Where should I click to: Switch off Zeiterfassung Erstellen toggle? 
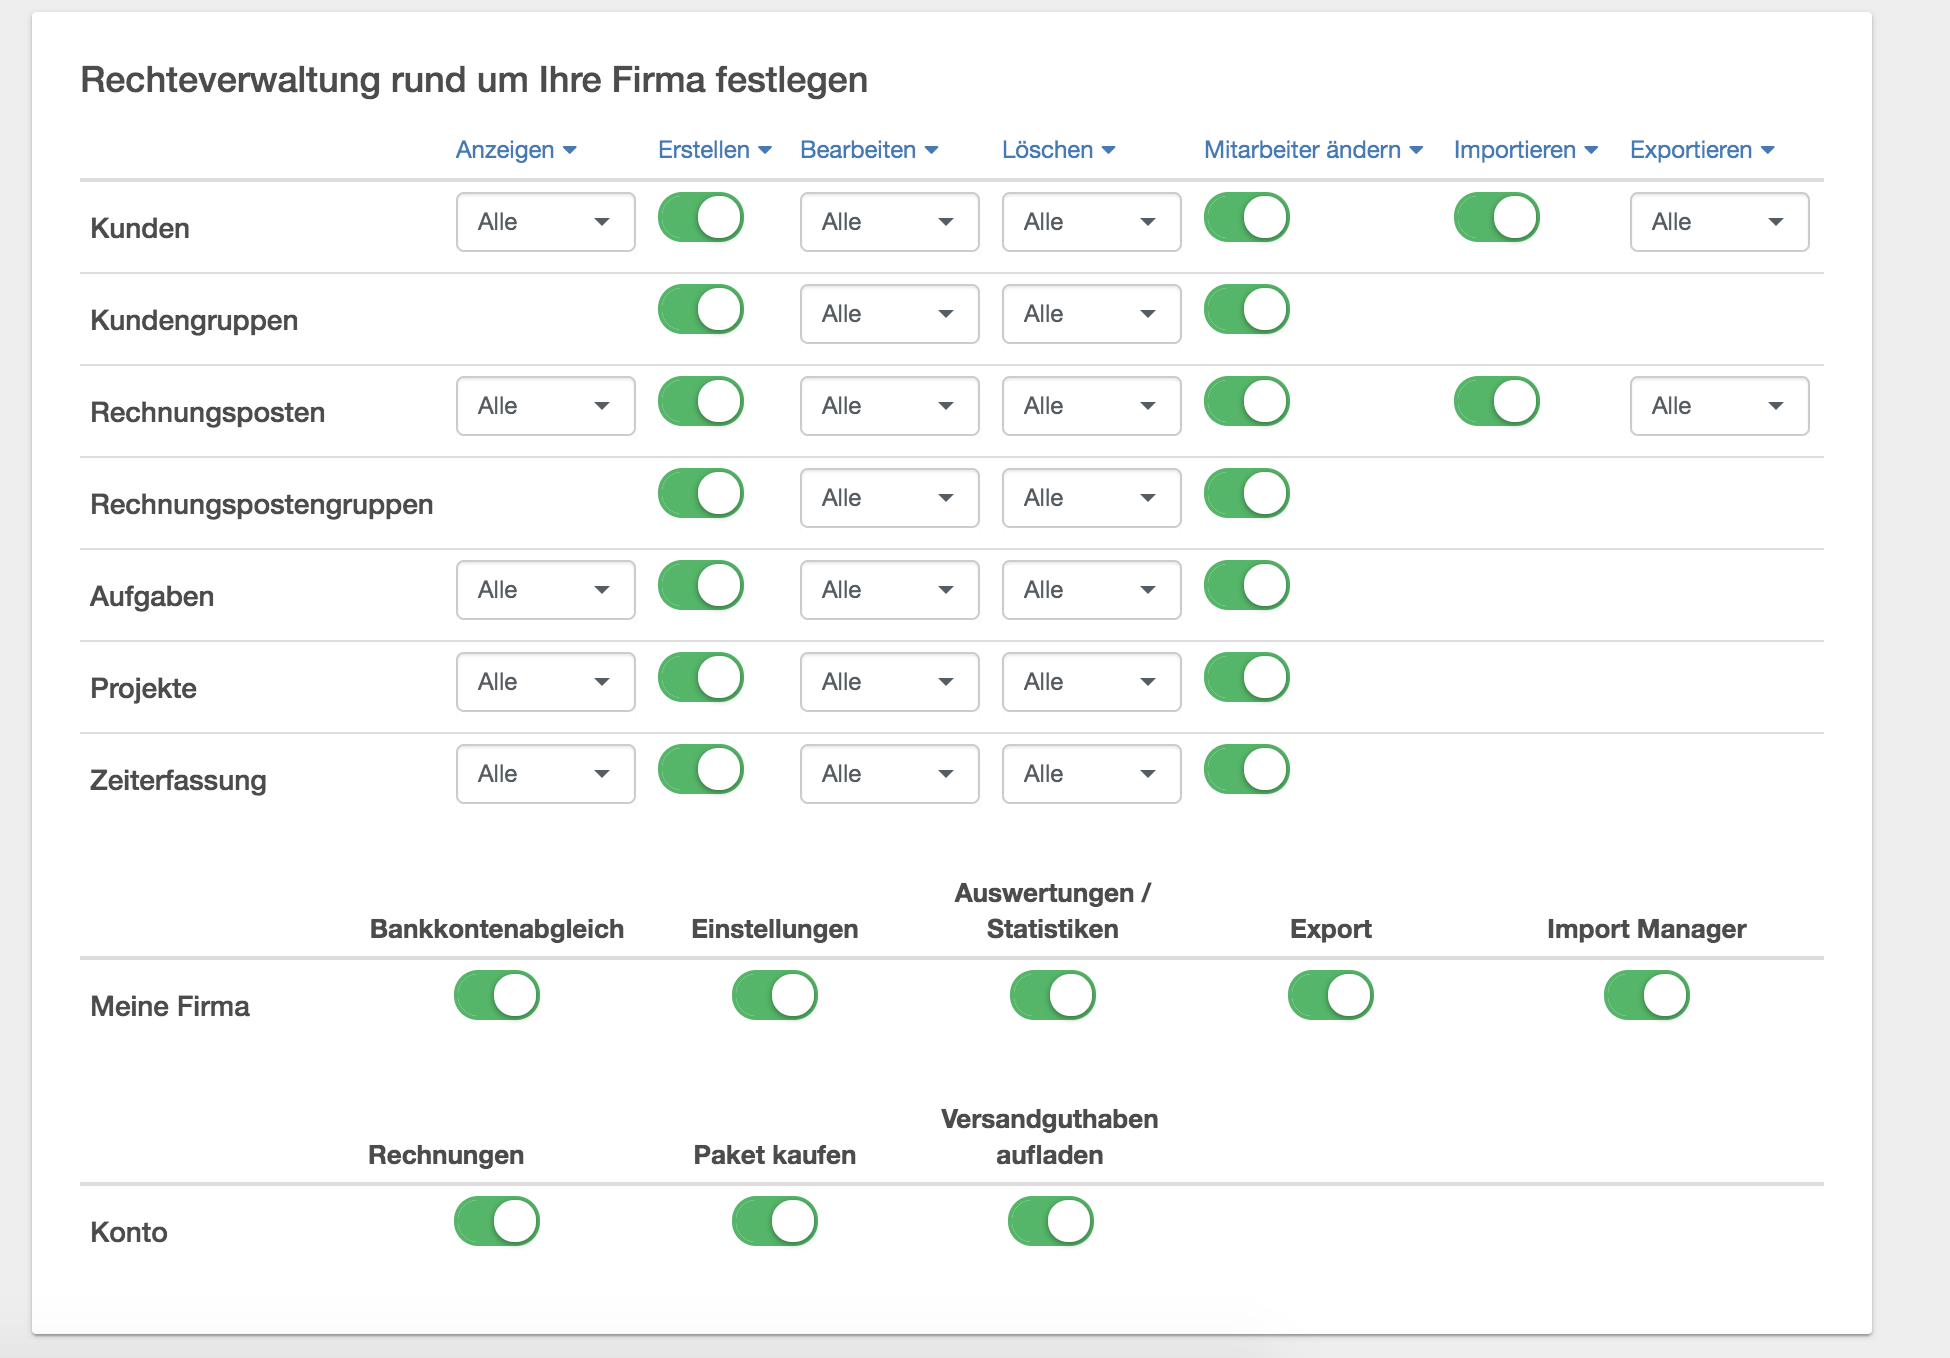point(700,770)
